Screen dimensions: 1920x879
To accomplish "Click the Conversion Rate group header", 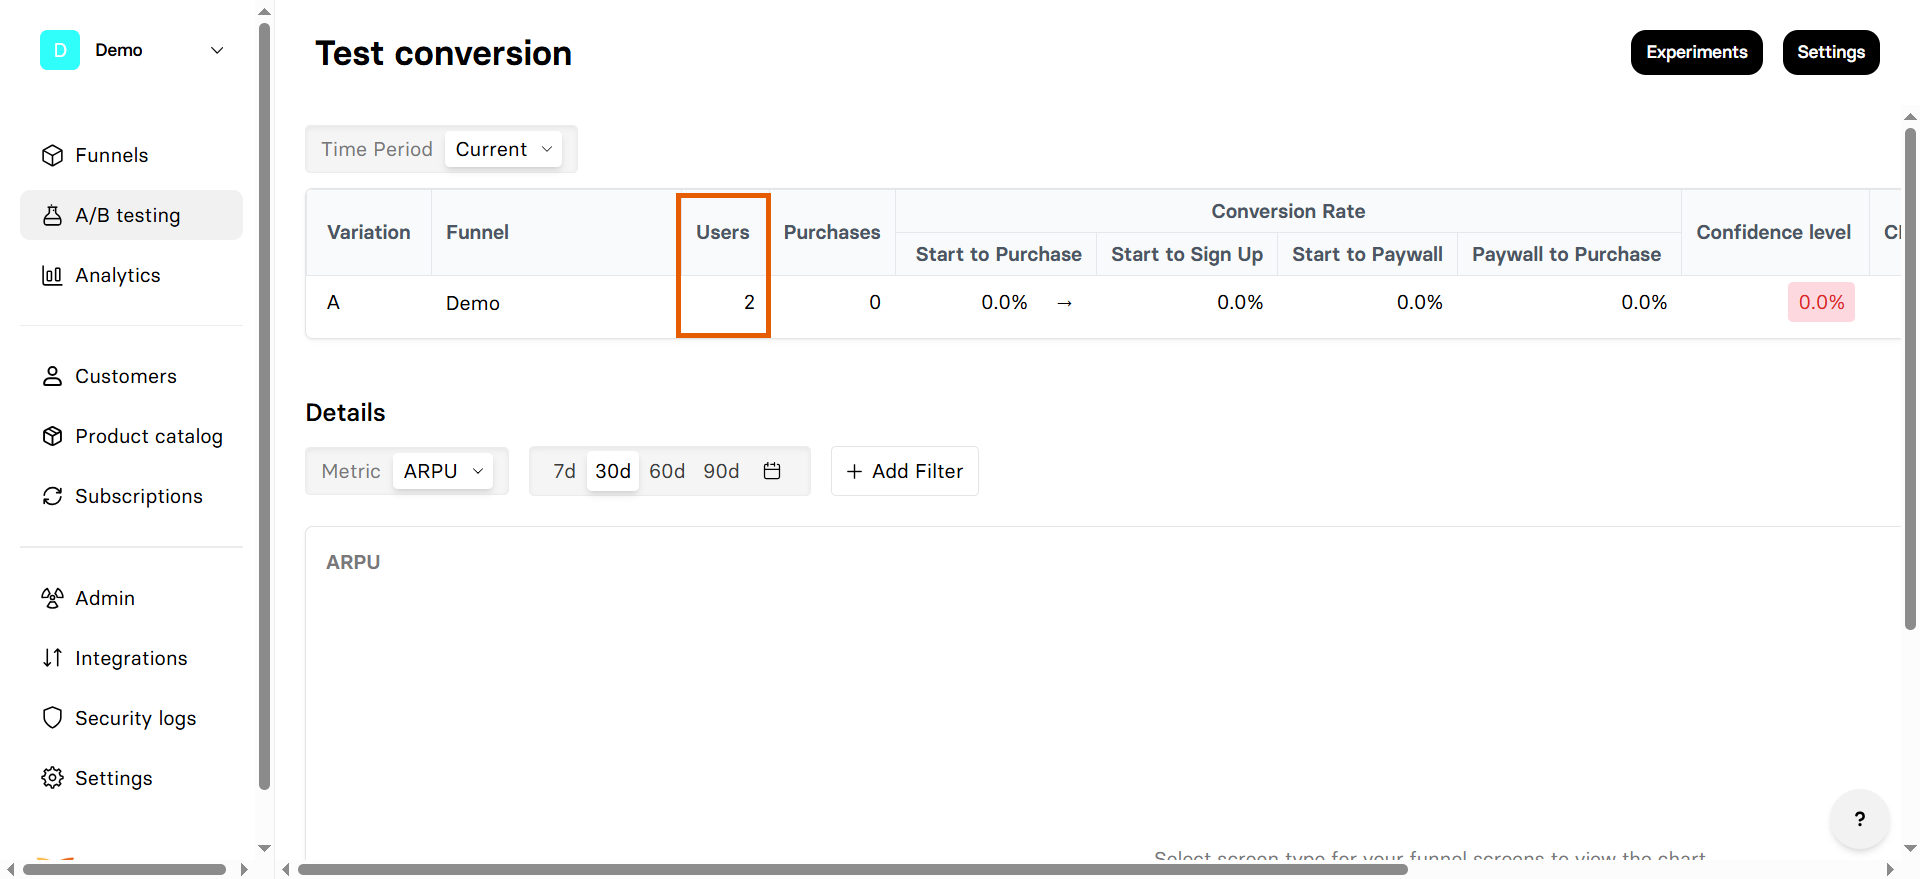I will [x=1288, y=211].
